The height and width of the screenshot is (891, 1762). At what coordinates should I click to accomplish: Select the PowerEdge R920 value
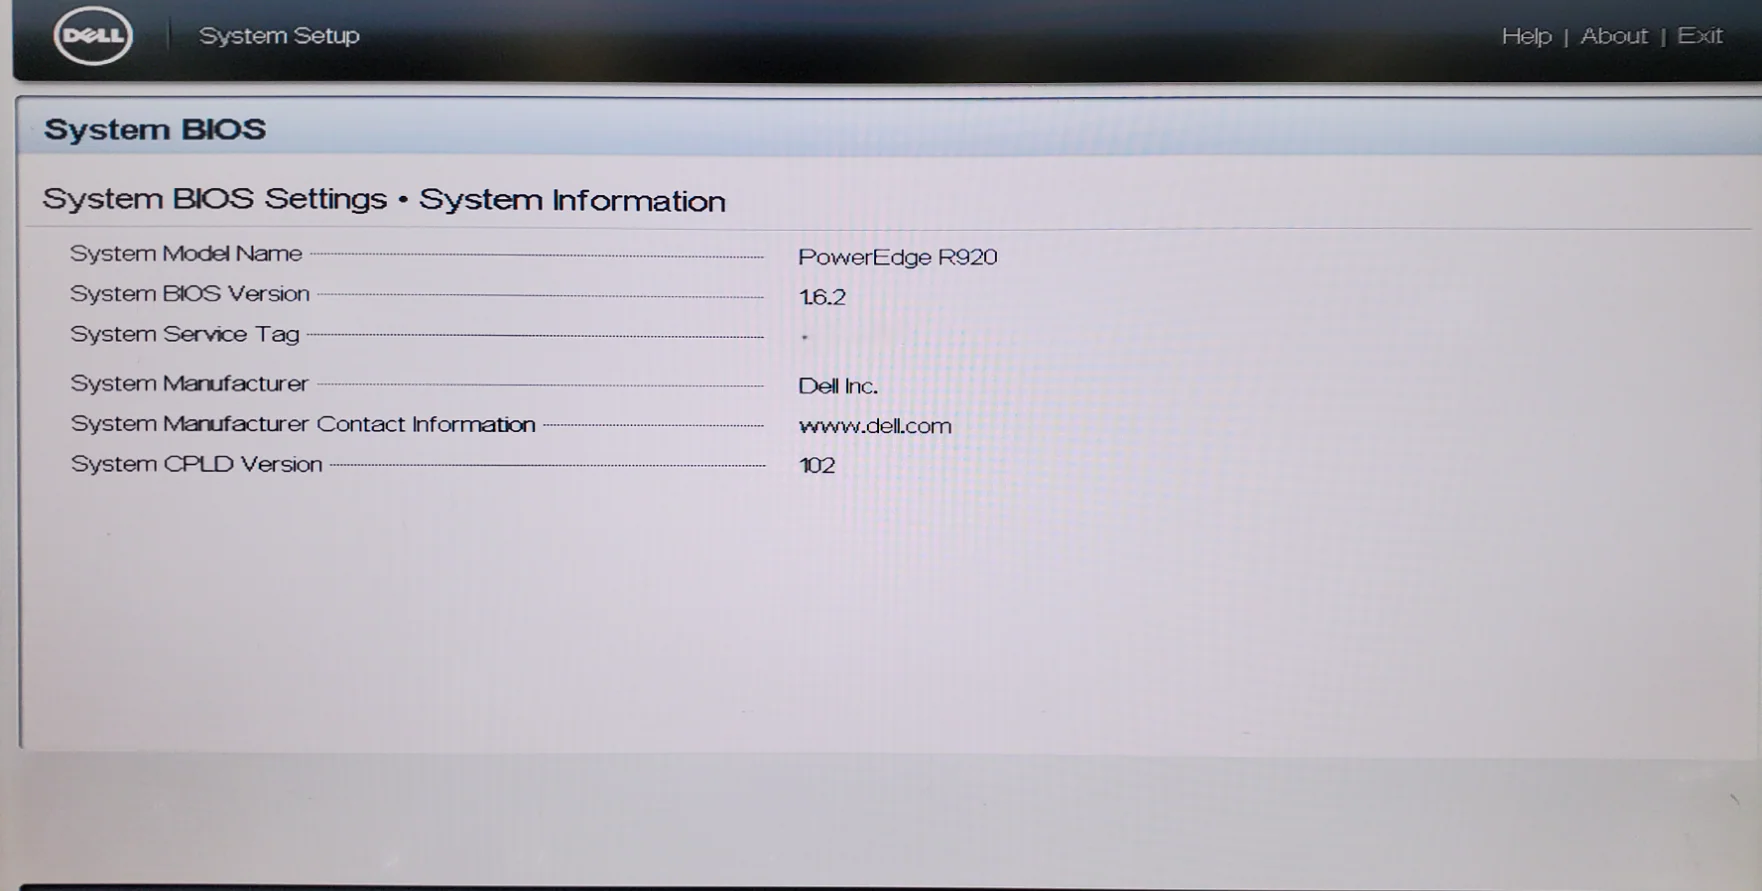pos(897,257)
